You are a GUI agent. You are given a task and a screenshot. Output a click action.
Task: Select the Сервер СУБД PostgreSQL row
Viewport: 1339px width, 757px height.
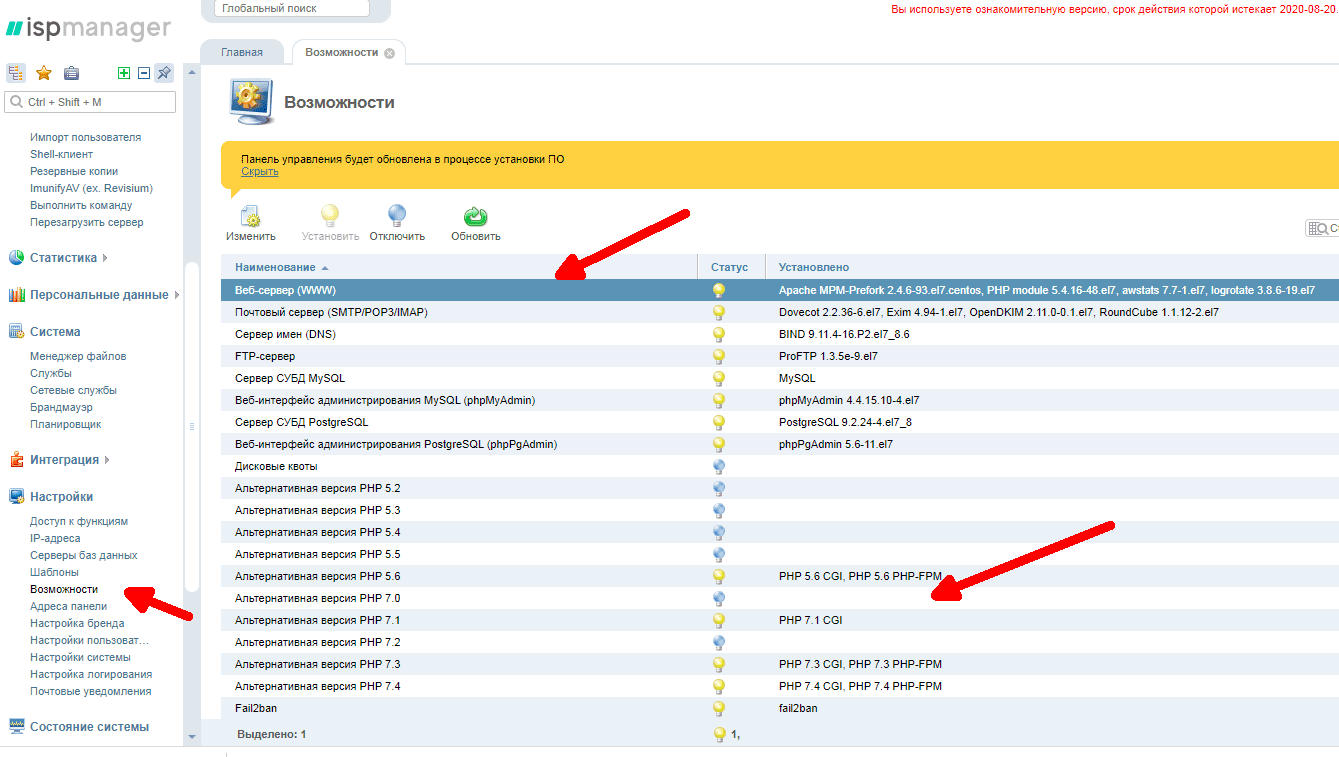tap(780, 422)
